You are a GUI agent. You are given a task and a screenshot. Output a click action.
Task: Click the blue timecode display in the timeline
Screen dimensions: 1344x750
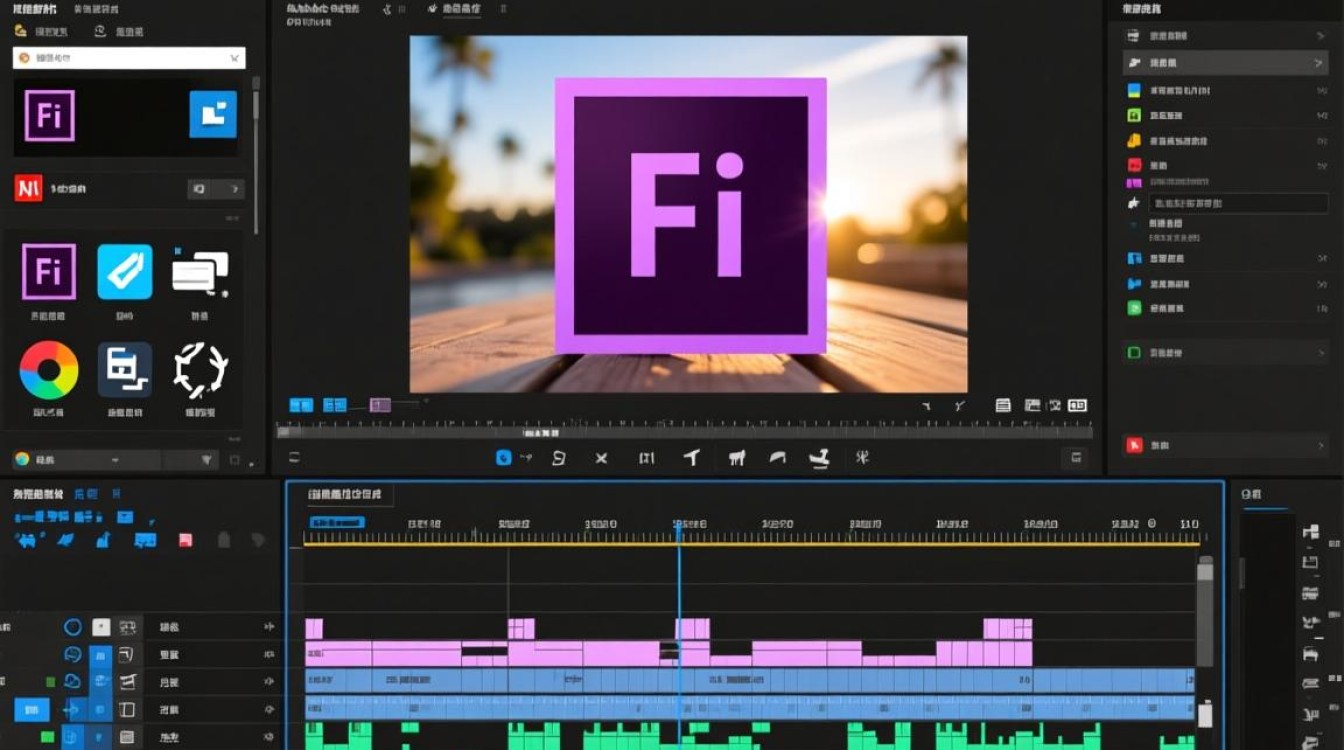click(337, 522)
